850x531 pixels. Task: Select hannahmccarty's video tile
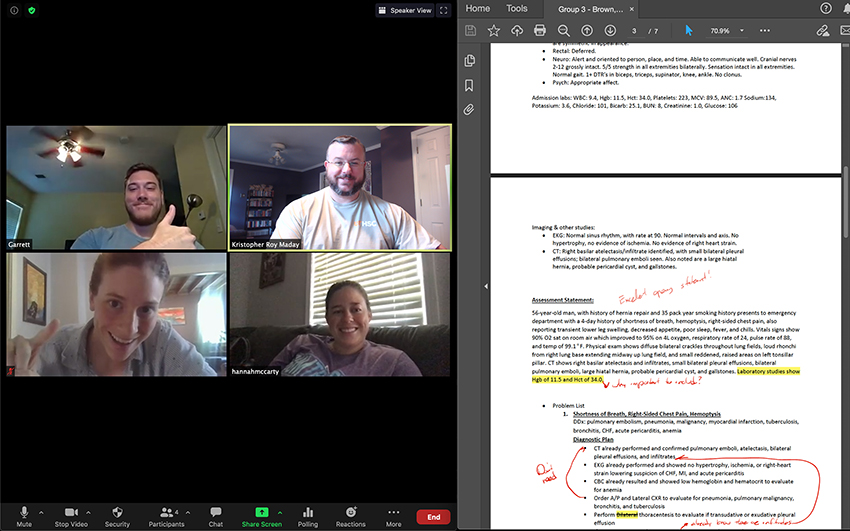coord(340,315)
